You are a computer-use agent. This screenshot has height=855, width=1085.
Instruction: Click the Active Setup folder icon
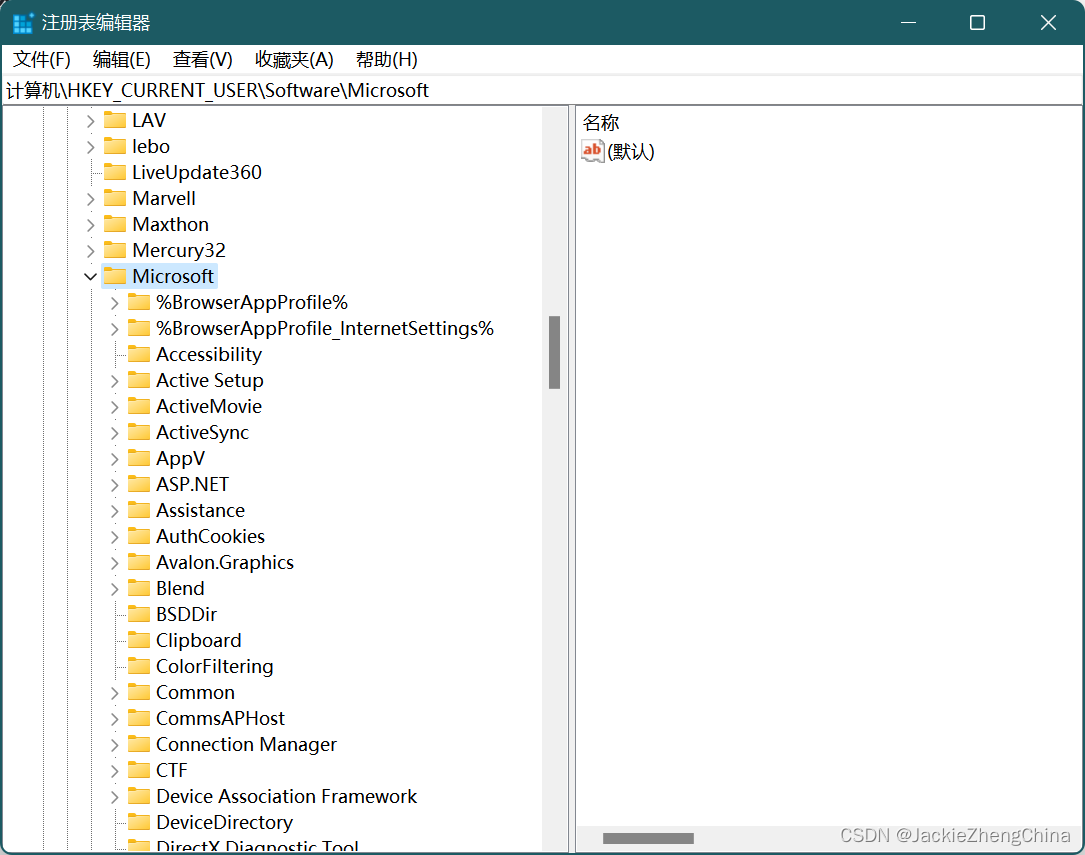tap(139, 380)
